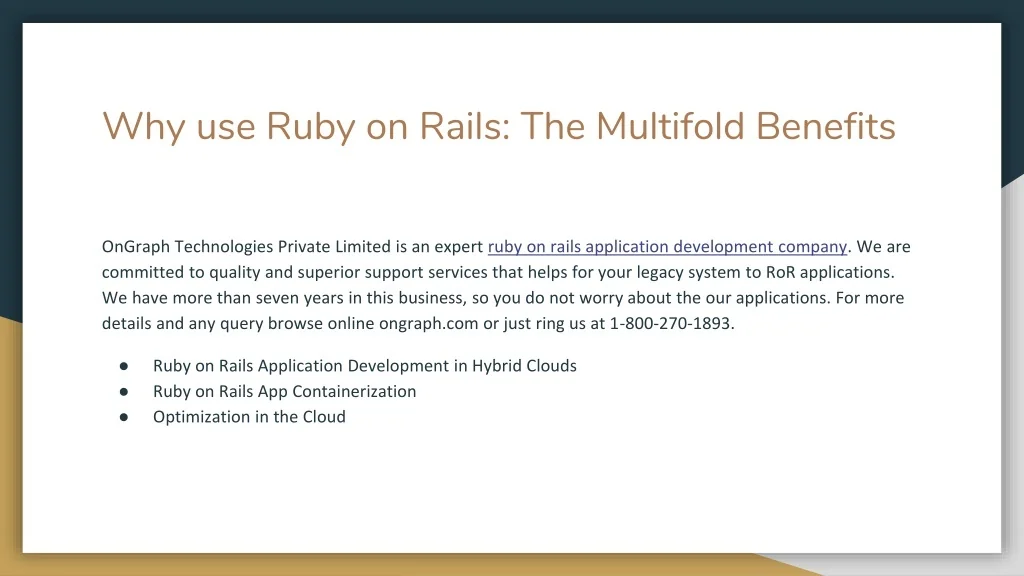1024x576 pixels.
Task: Click the 'ongraph.com' website text
Action: [428, 323]
